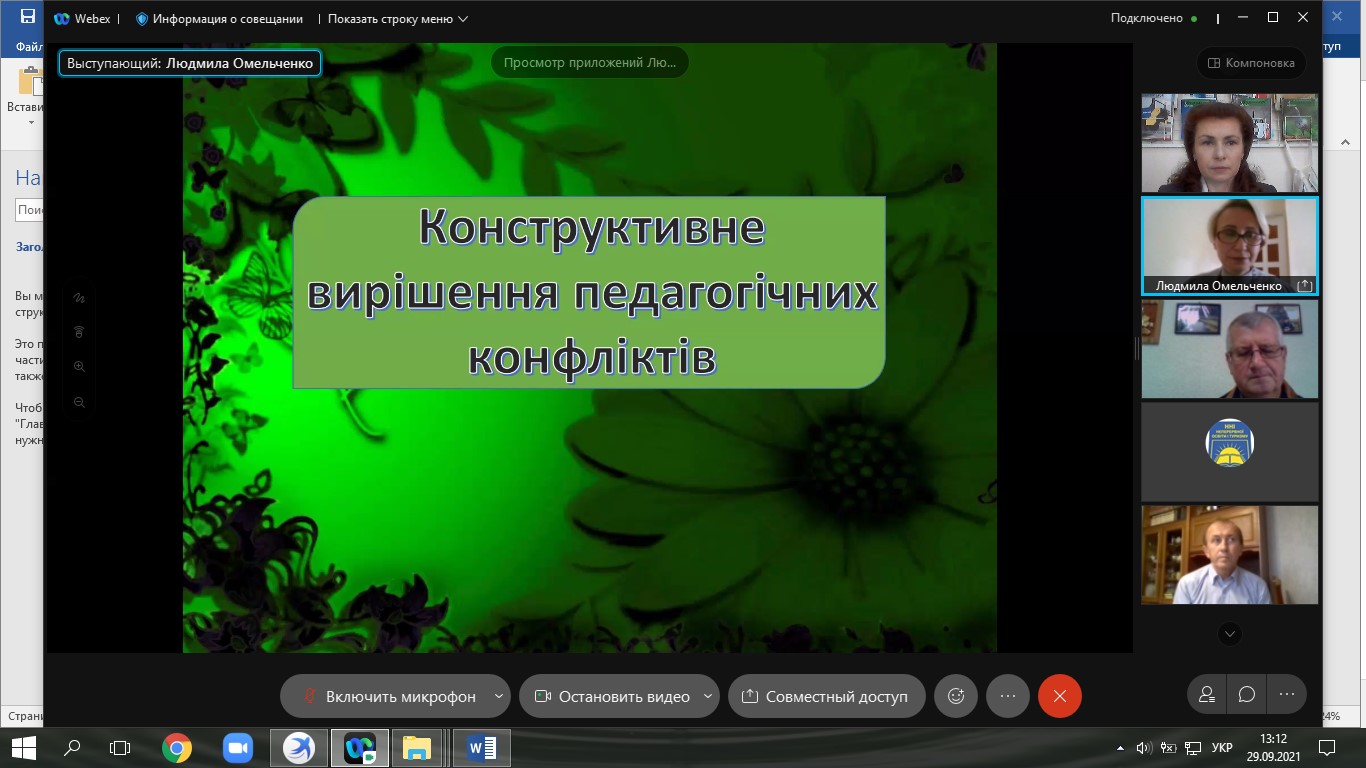
Task: Open Google Chrome from the taskbar
Action: point(177,747)
